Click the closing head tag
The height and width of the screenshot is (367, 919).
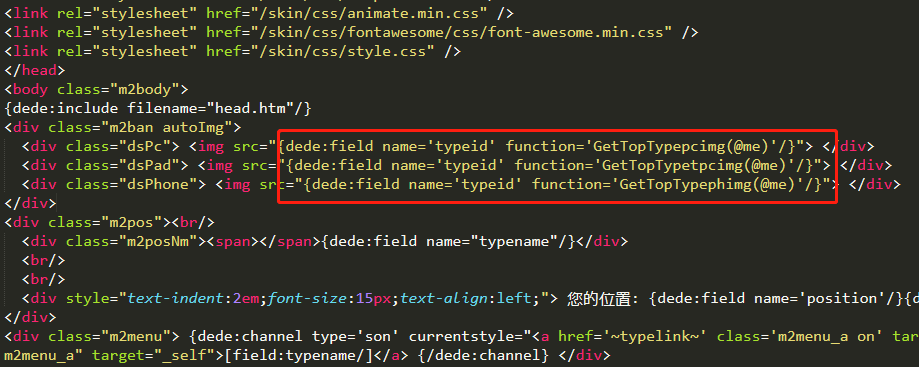pyautogui.click(x=35, y=70)
